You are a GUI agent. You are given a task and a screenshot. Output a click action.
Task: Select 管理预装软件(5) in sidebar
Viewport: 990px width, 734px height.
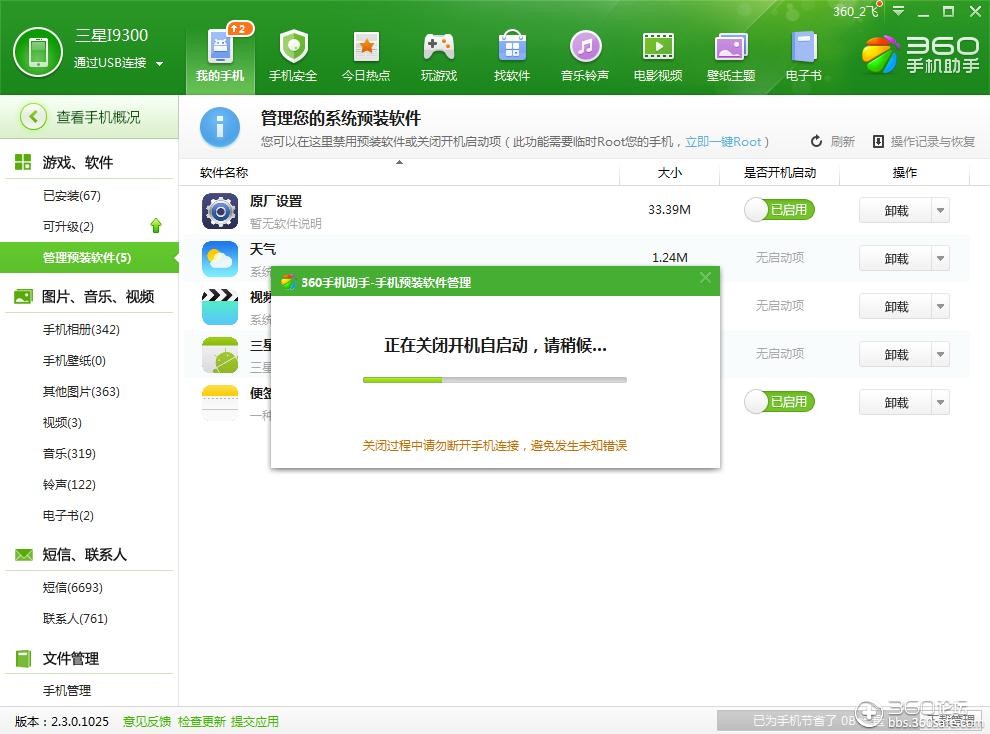[x=89, y=257]
